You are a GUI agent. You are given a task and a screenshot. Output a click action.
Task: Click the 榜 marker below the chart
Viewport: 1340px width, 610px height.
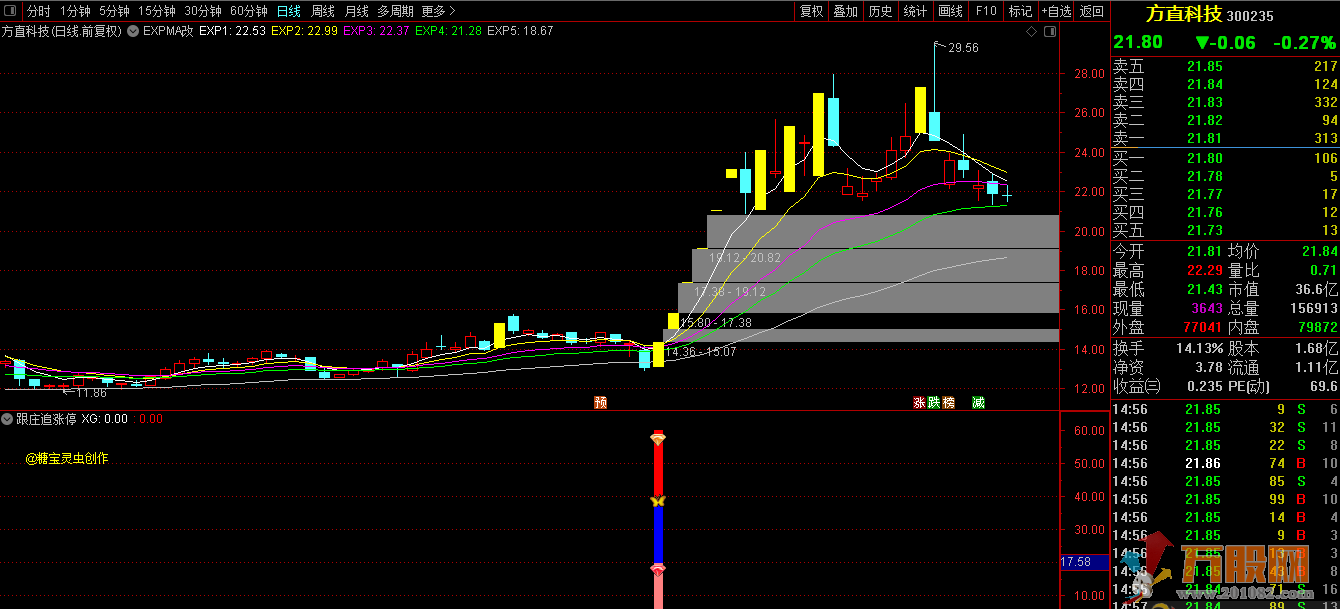(x=948, y=402)
